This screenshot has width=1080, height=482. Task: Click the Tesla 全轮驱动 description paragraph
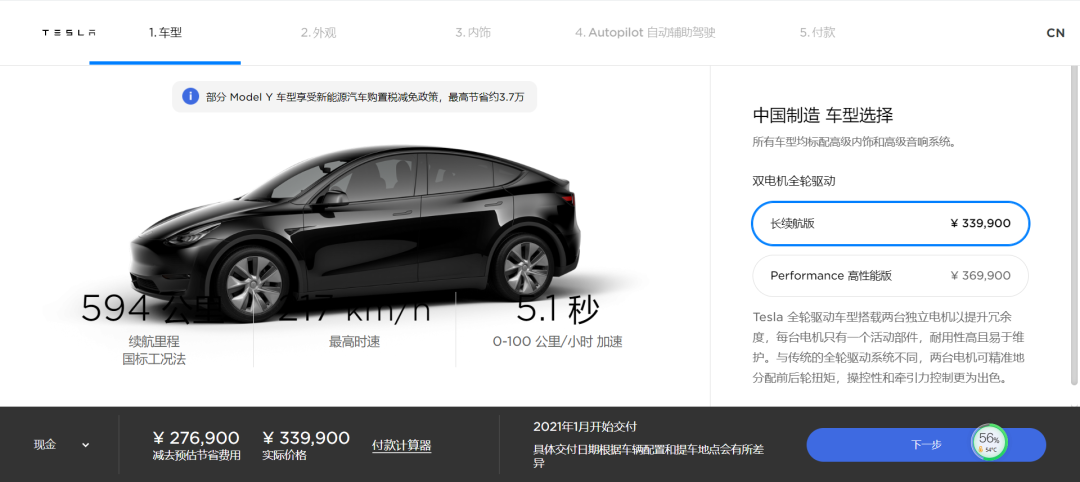point(888,347)
